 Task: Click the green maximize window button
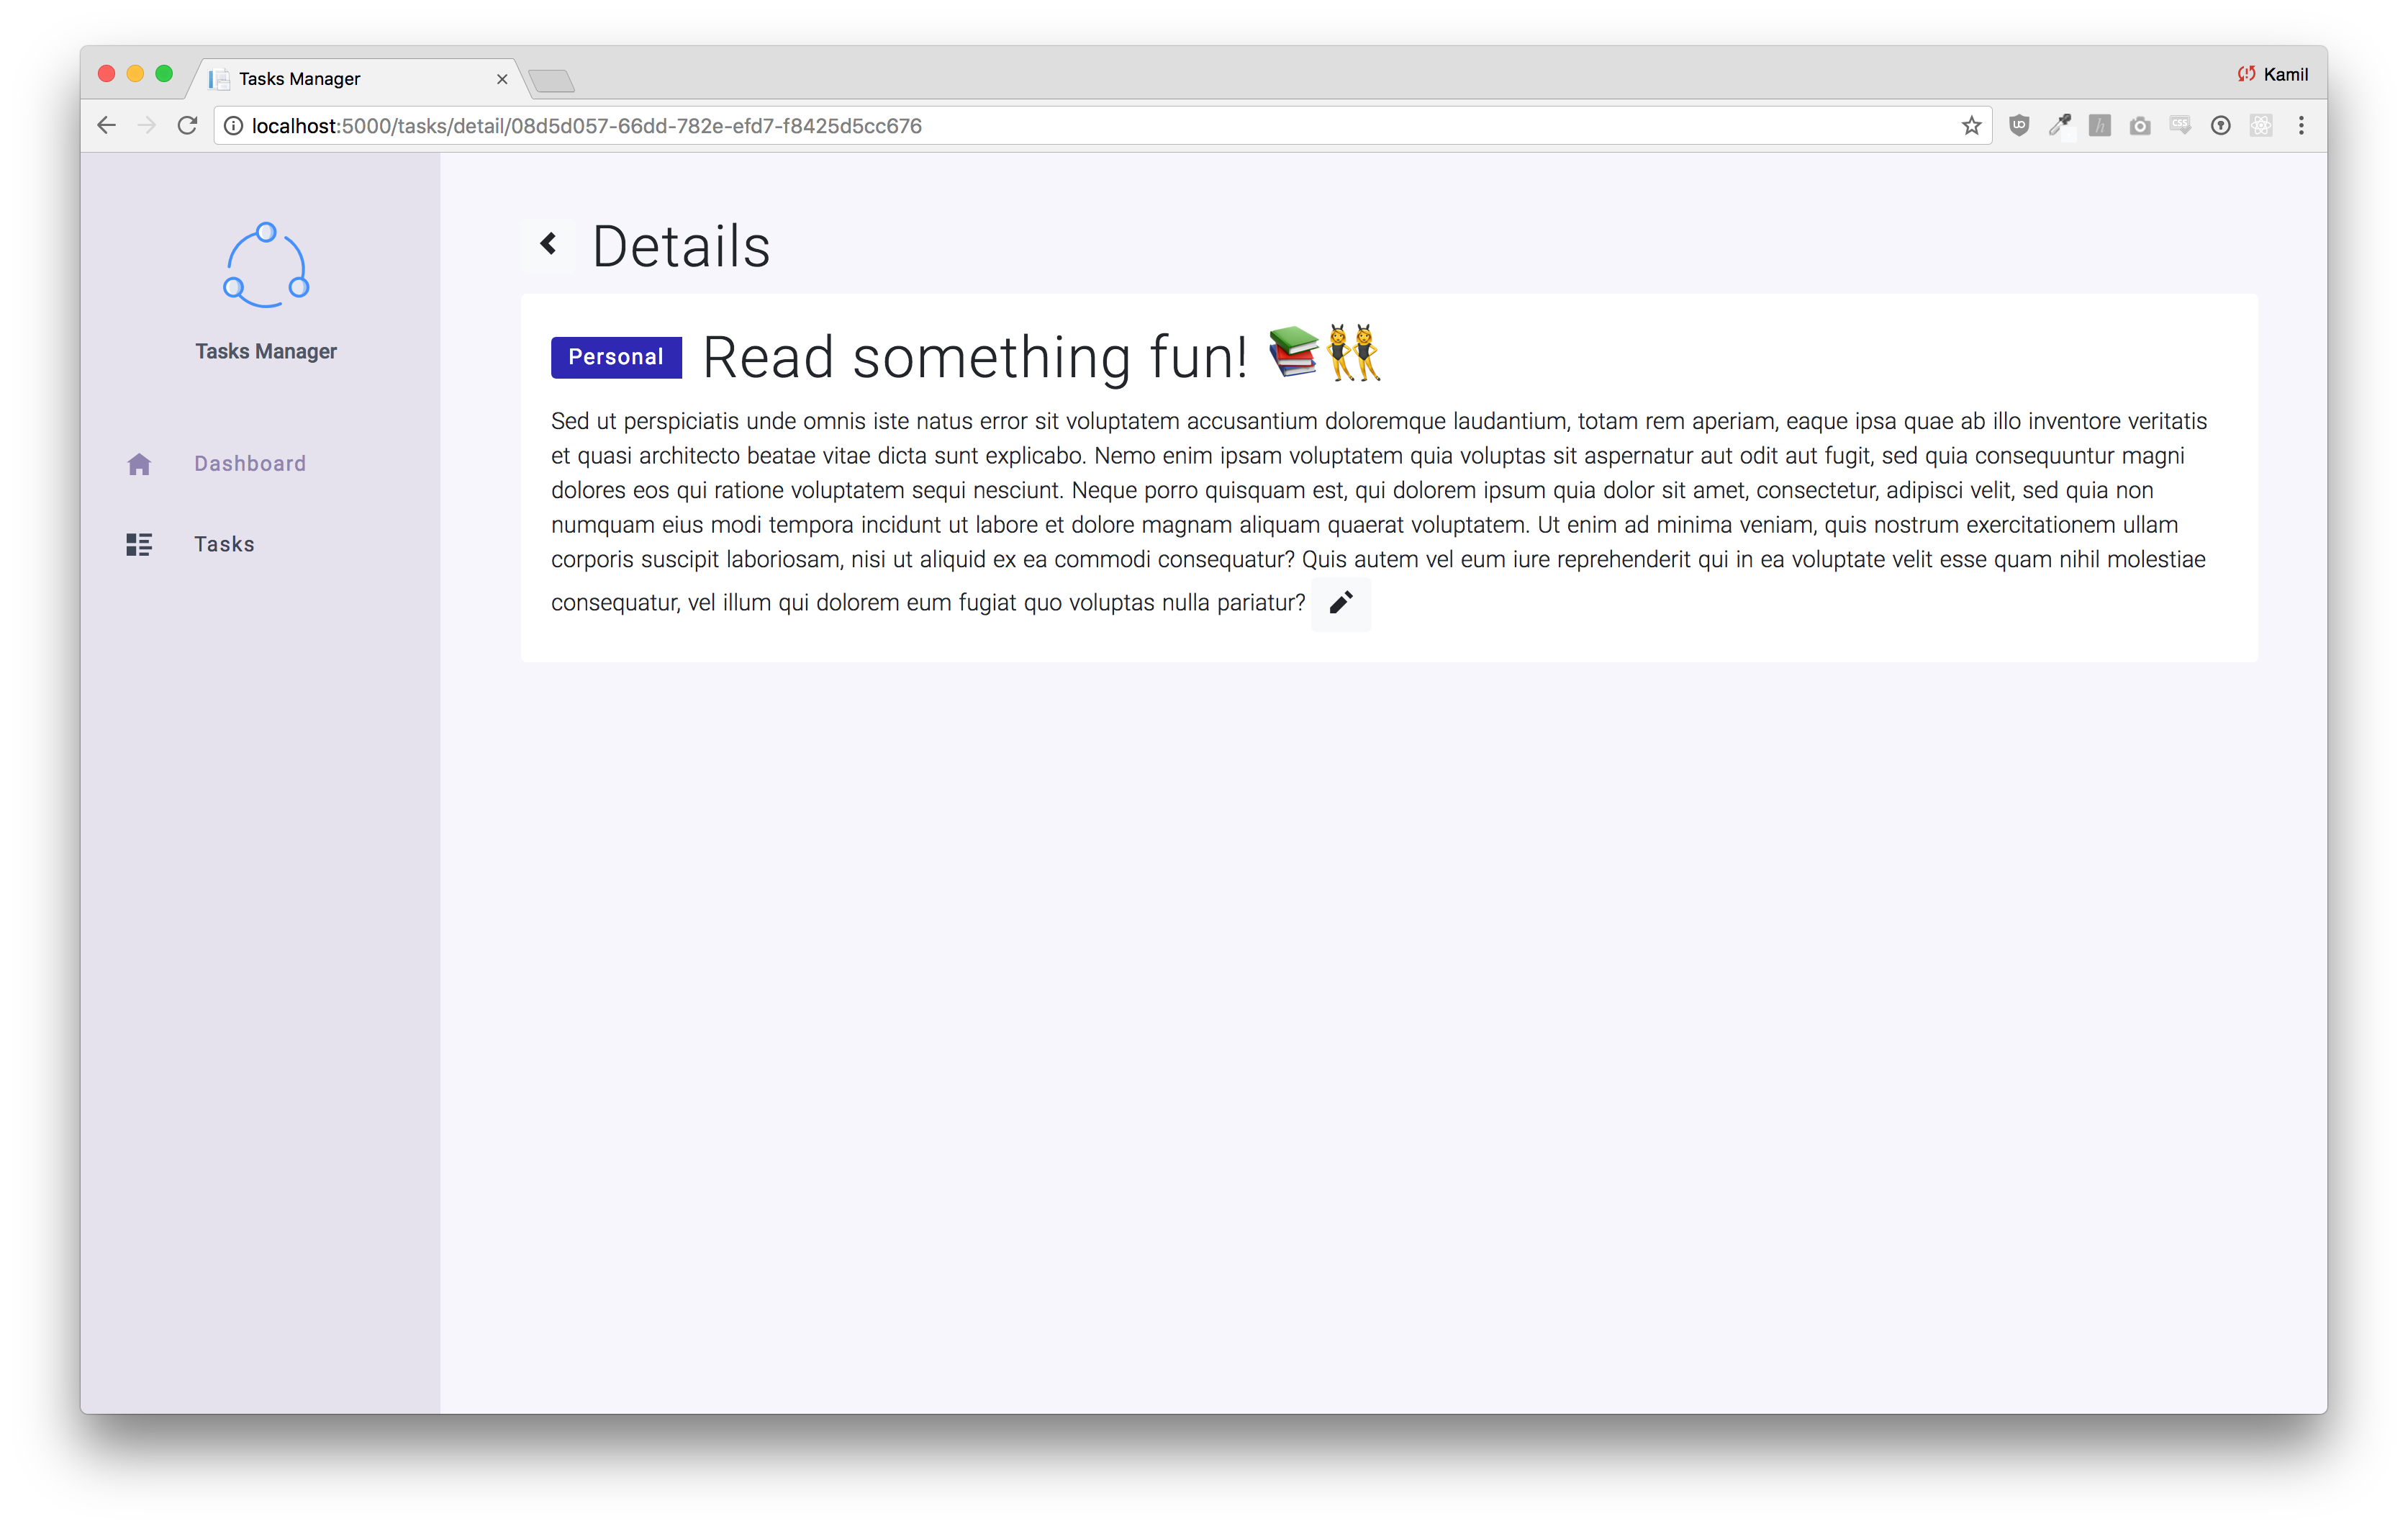pyautogui.click(x=165, y=74)
